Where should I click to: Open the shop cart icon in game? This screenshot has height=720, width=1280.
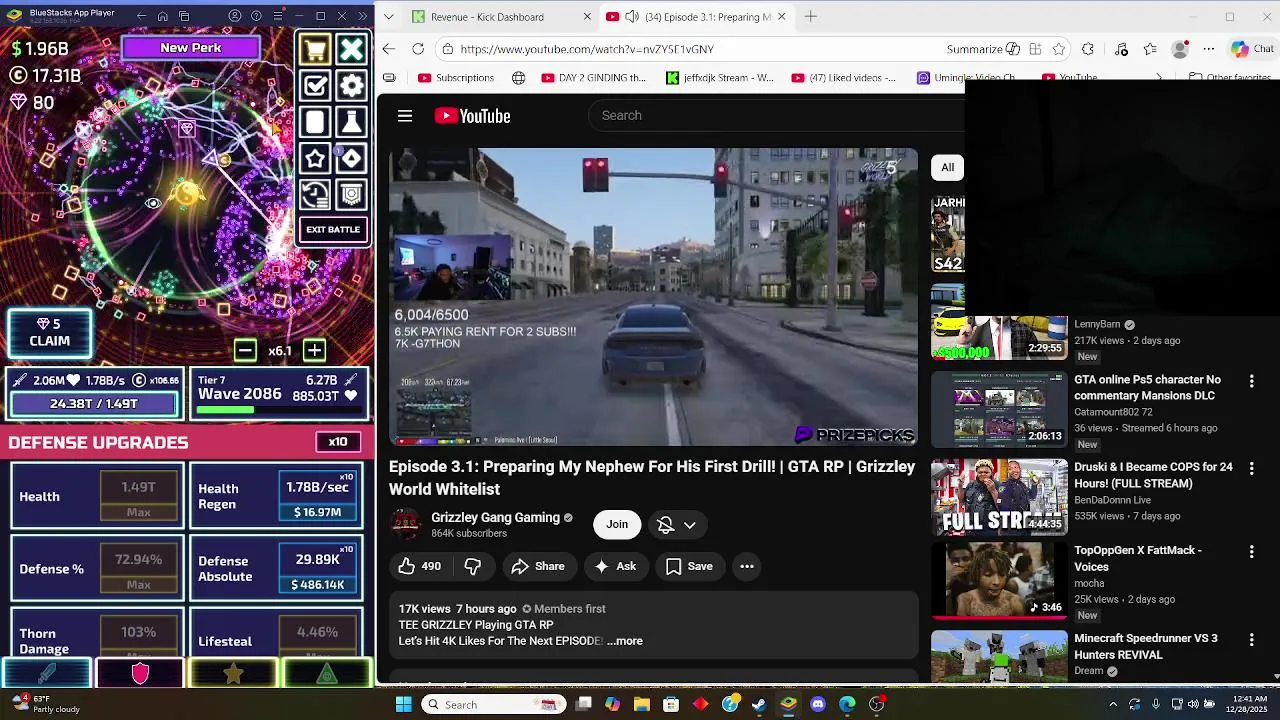[315, 49]
